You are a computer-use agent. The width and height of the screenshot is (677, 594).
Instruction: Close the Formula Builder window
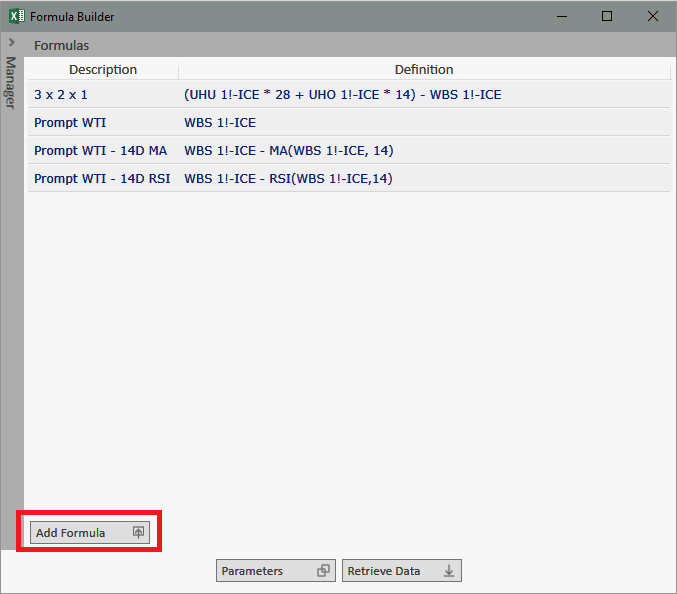(x=653, y=16)
